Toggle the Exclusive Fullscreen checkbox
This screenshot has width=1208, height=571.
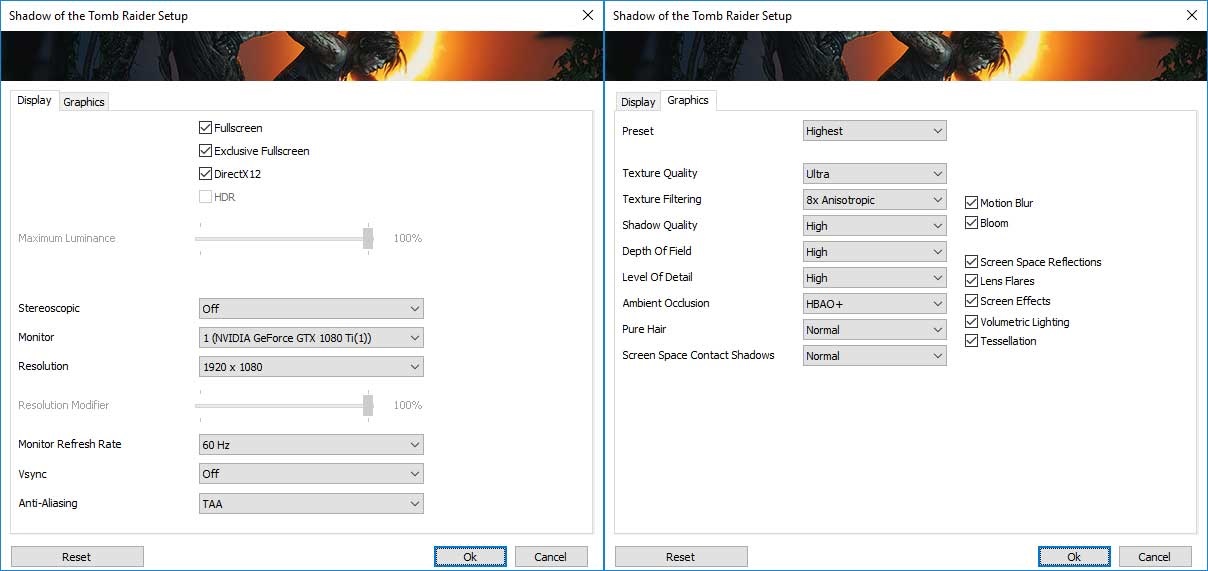click(206, 151)
